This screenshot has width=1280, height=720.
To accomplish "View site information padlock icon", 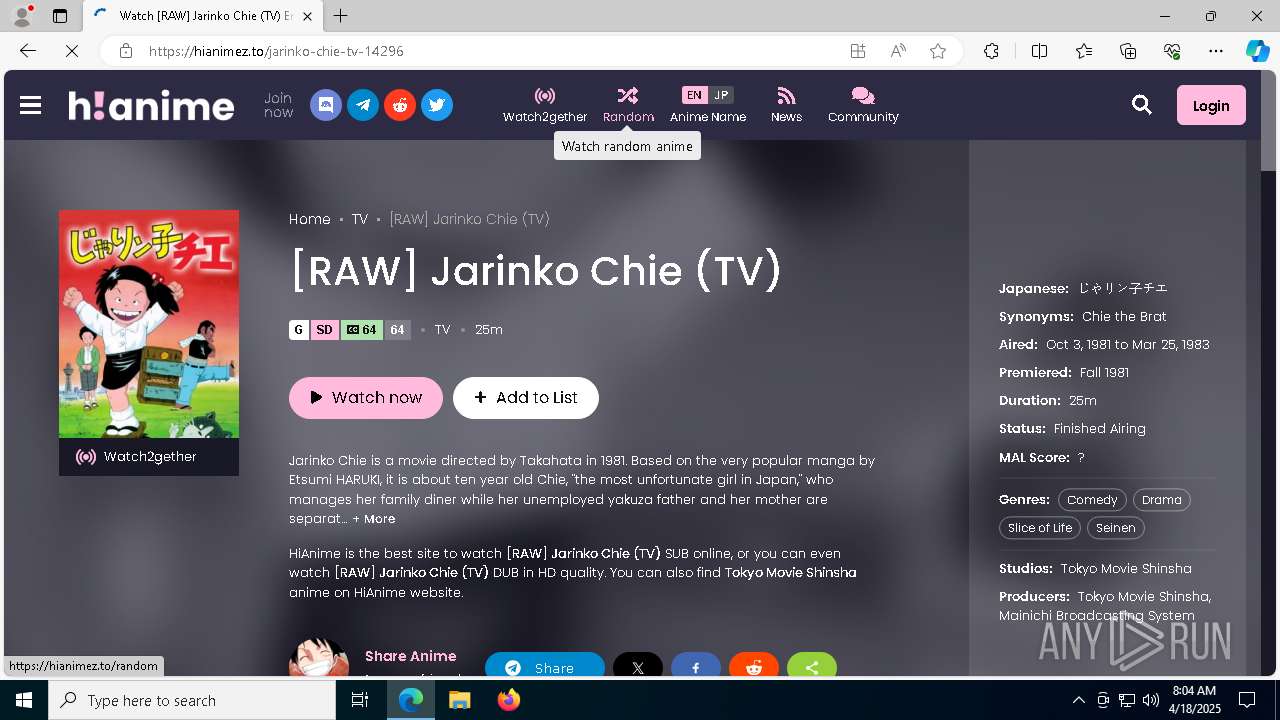I will point(126,51).
